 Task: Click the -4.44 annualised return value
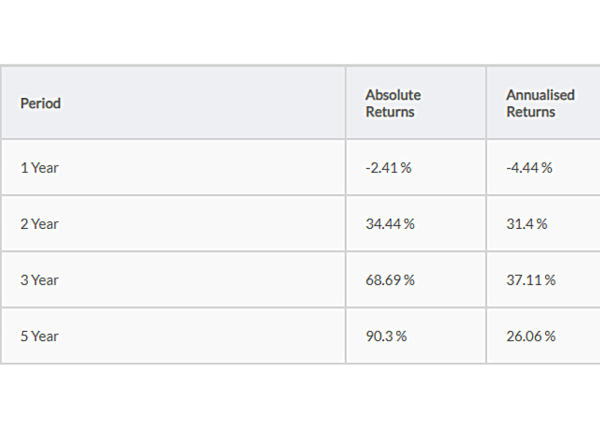[x=523, y=168]
